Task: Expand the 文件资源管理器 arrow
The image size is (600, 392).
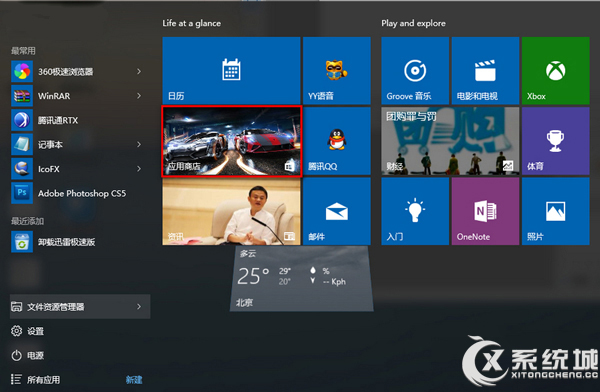Action: (x=139, y=307)
